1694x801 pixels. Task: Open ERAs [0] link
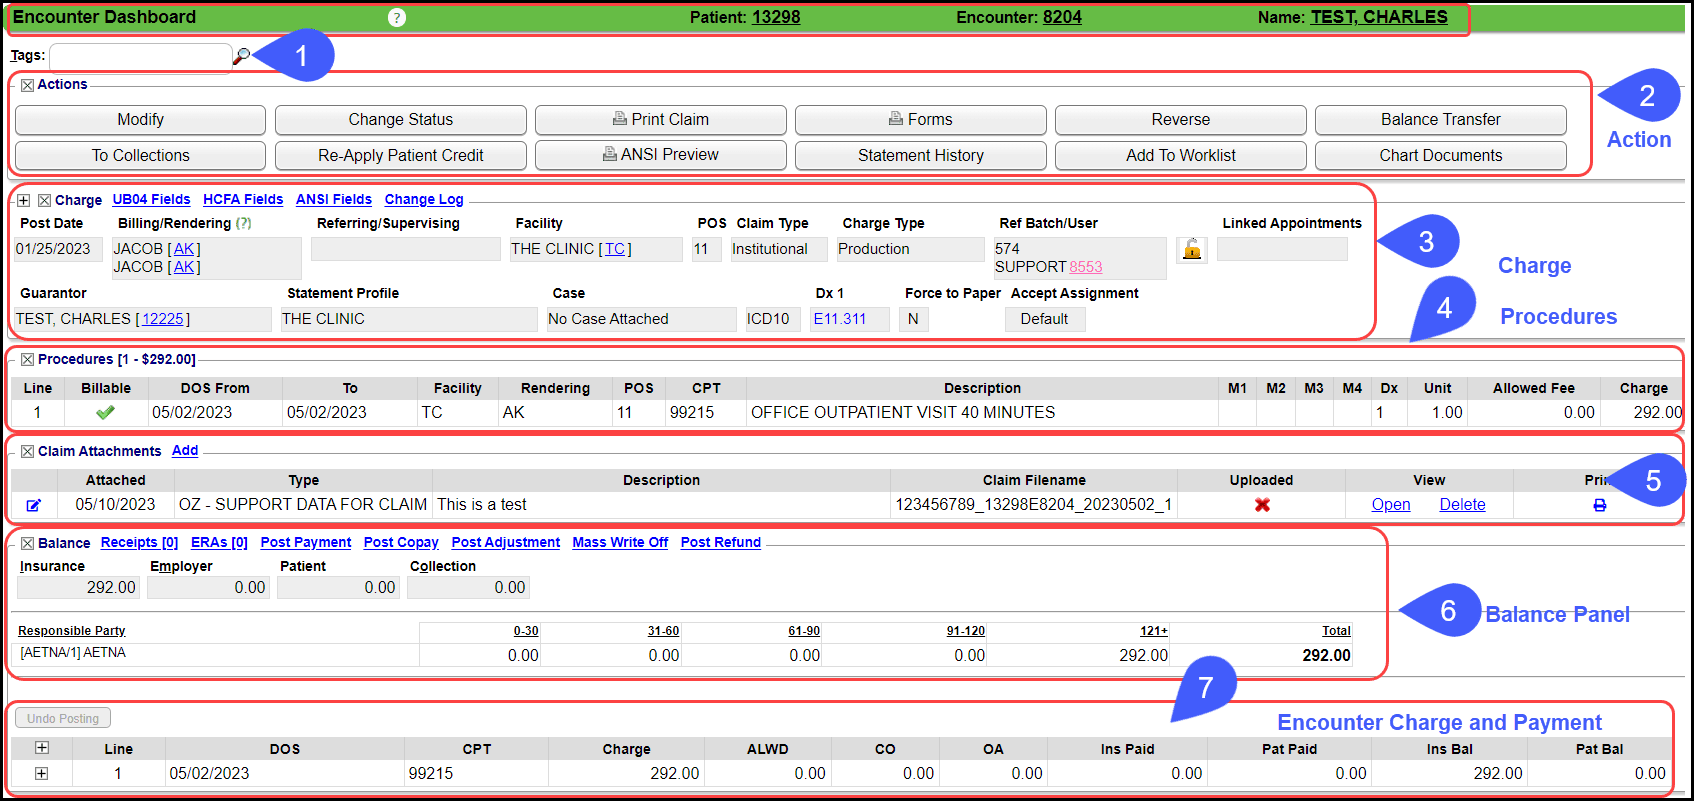pyautogui.click(x=219, y=542)
